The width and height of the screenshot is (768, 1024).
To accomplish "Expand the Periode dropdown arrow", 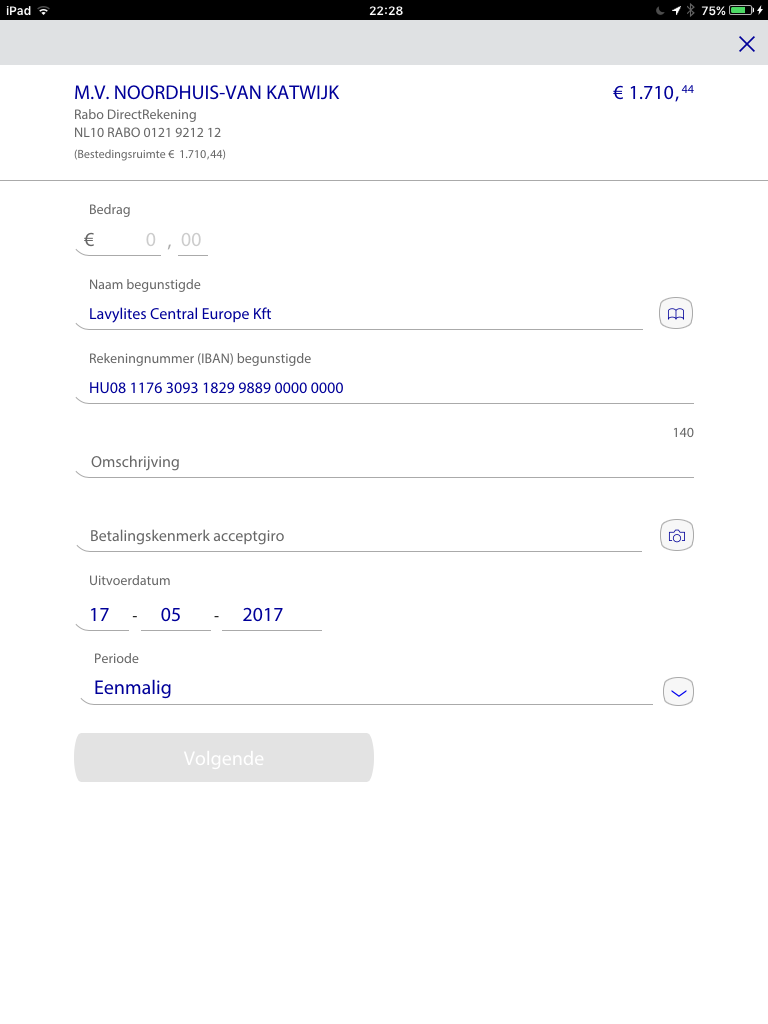I will [x=678, y=691].
